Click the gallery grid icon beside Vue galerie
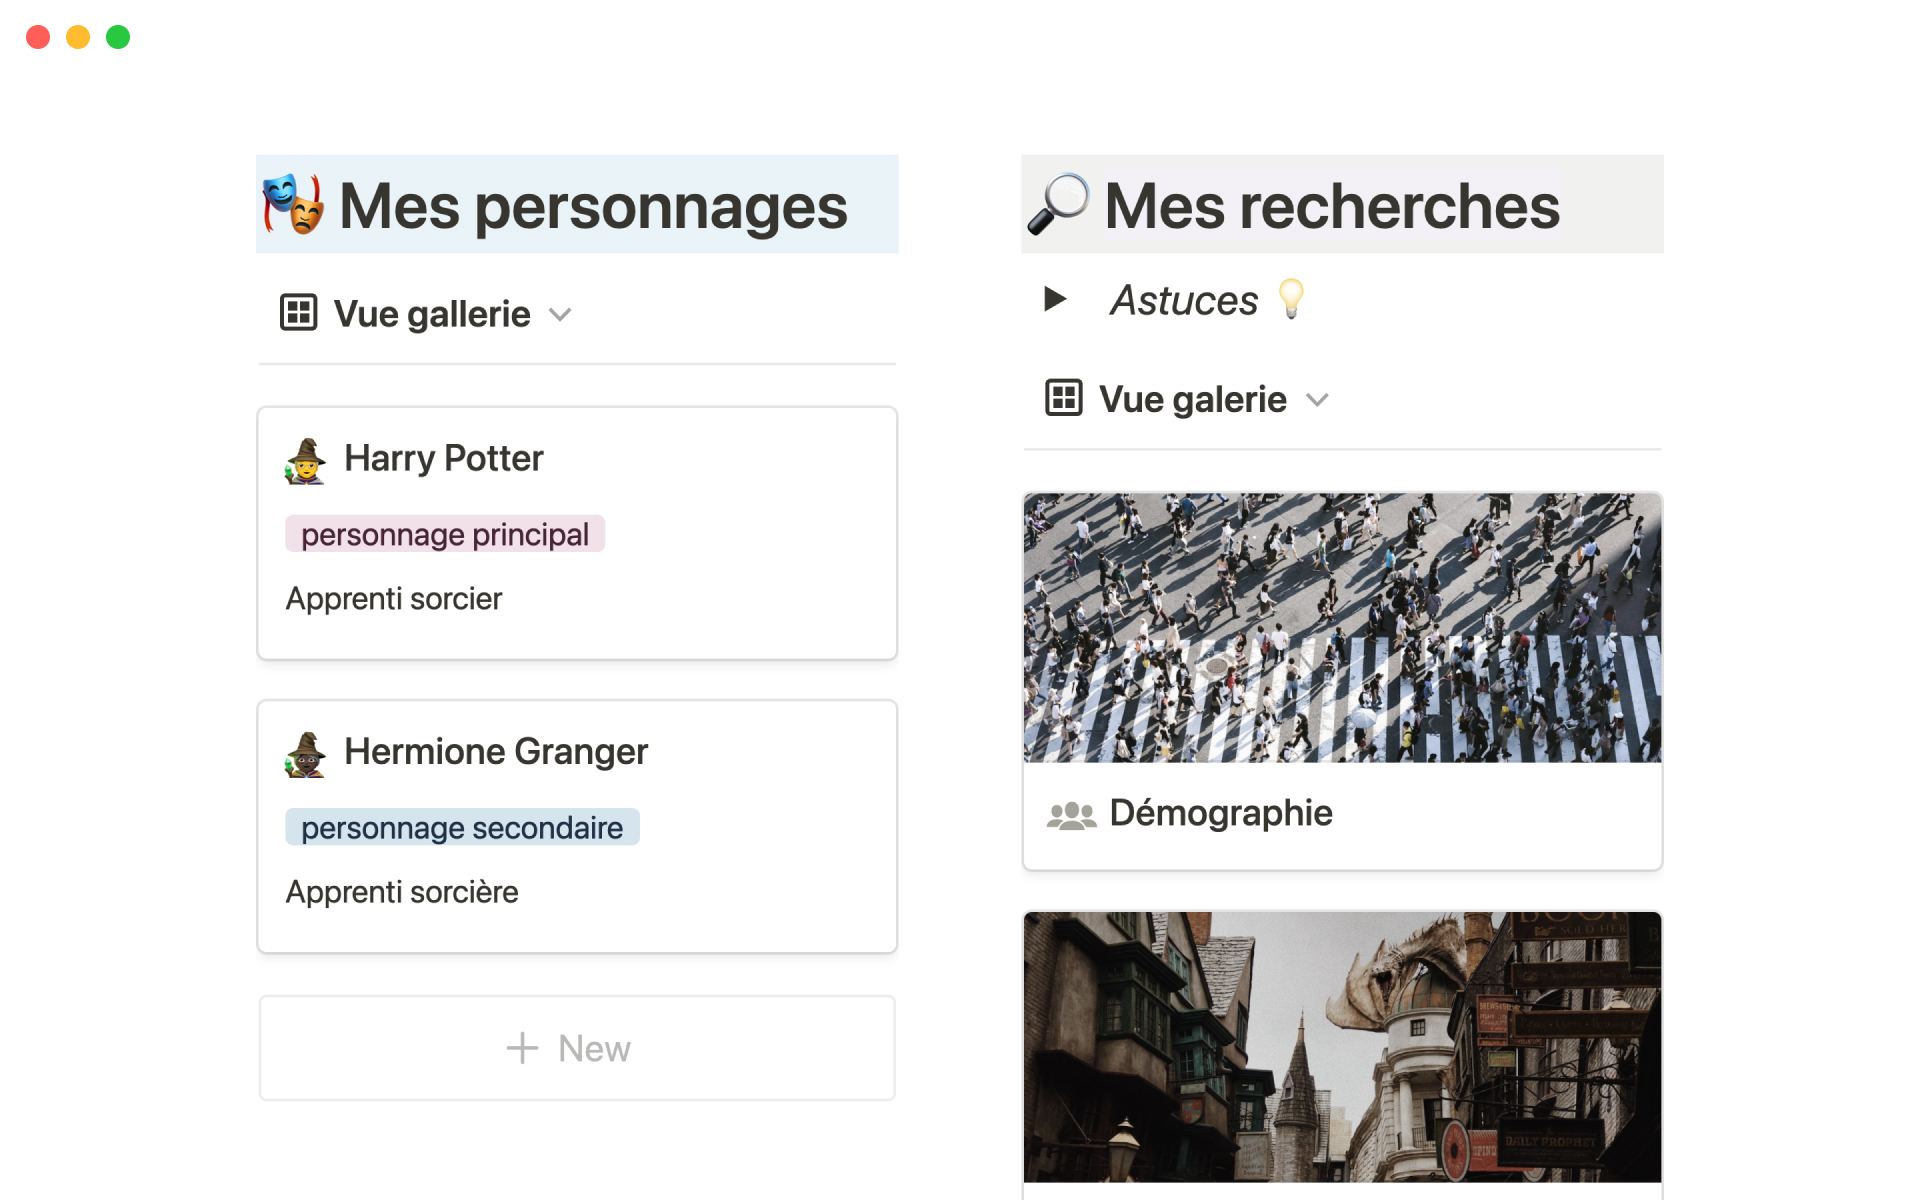1920x1200 pixels. pos(1063,398)
